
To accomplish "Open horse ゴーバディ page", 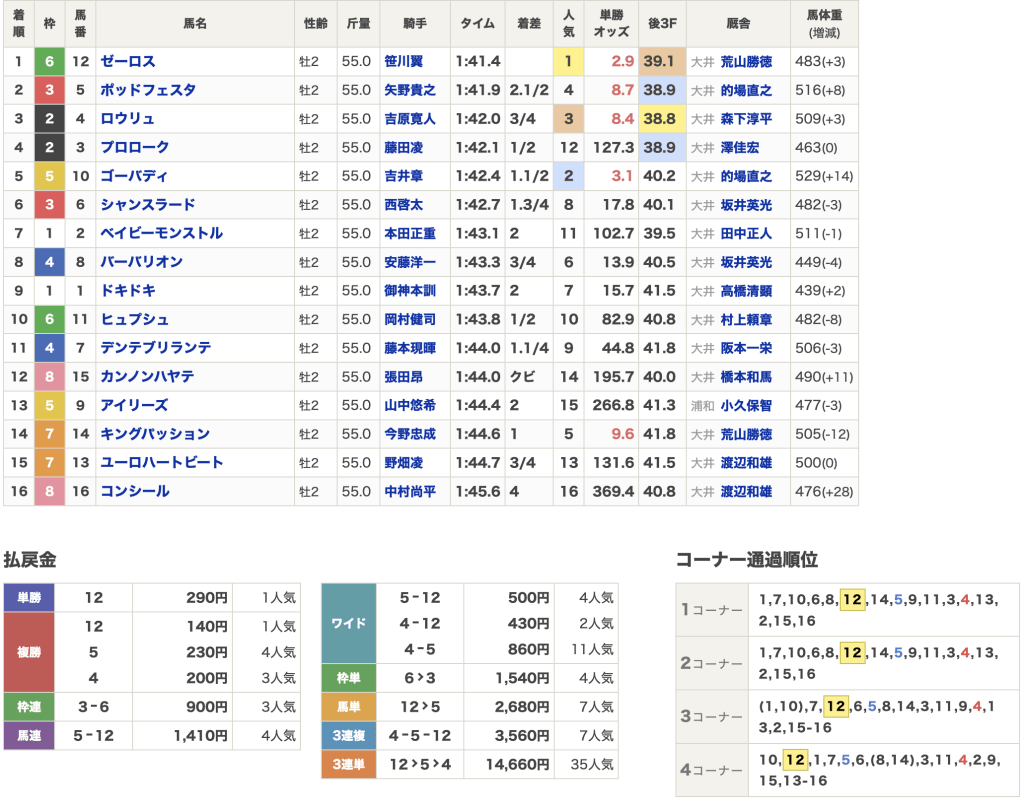I will pyautogui.click(x=134, y=176).
